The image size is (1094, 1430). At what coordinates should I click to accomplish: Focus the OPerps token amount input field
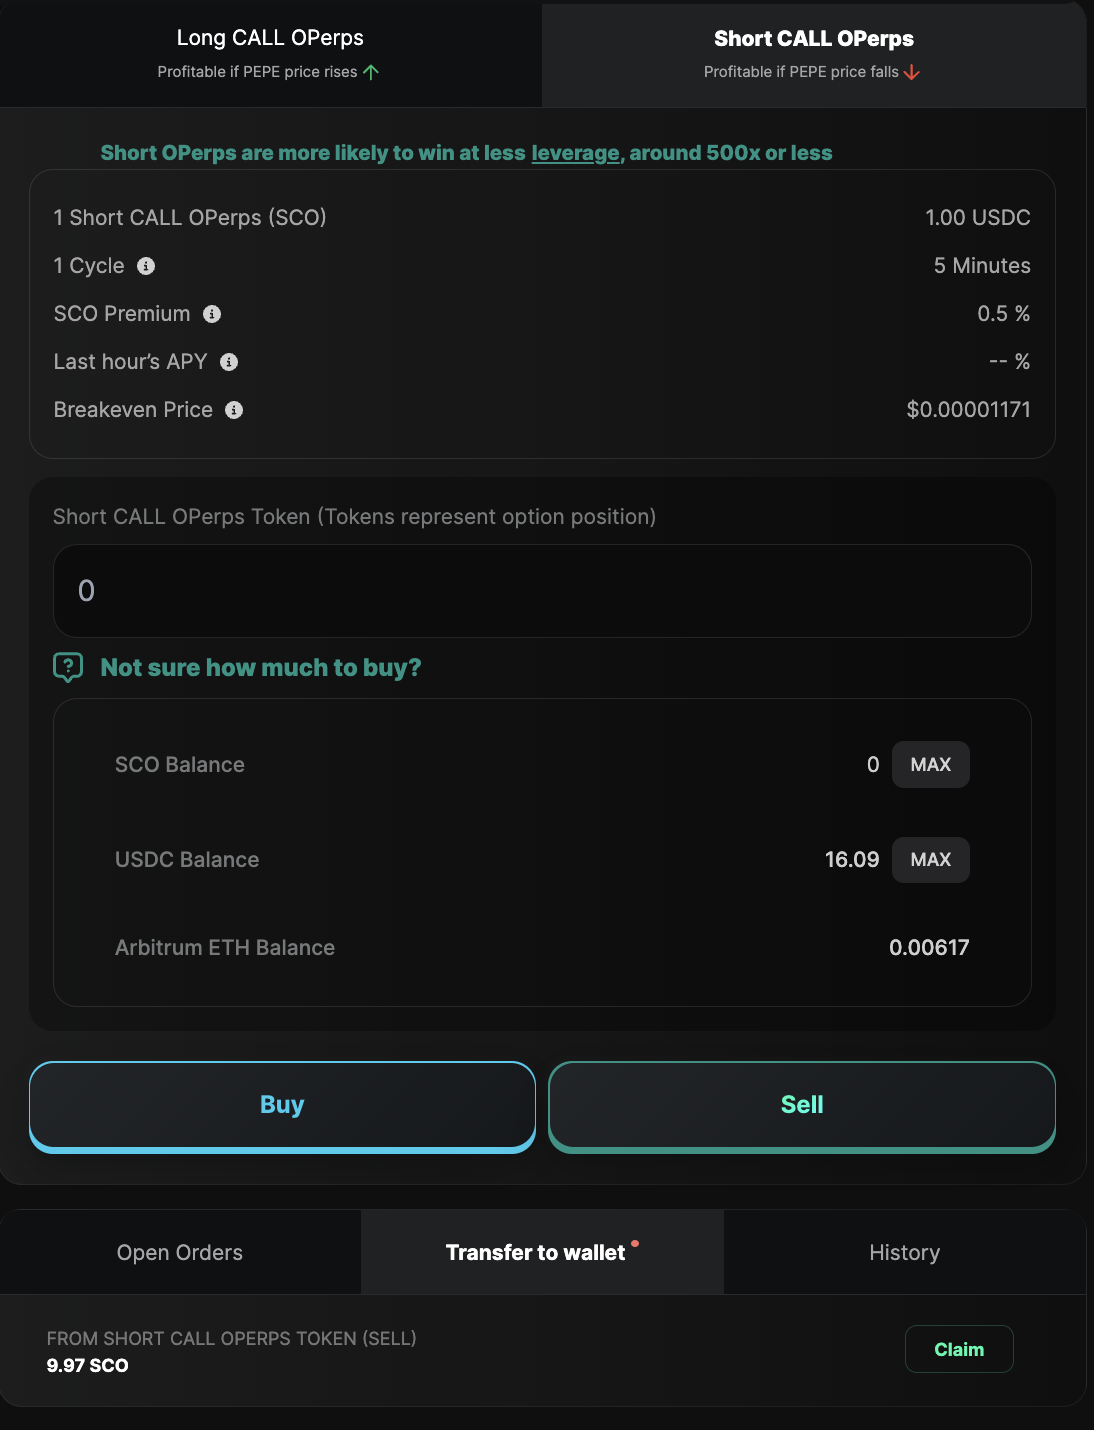point(542,591)
